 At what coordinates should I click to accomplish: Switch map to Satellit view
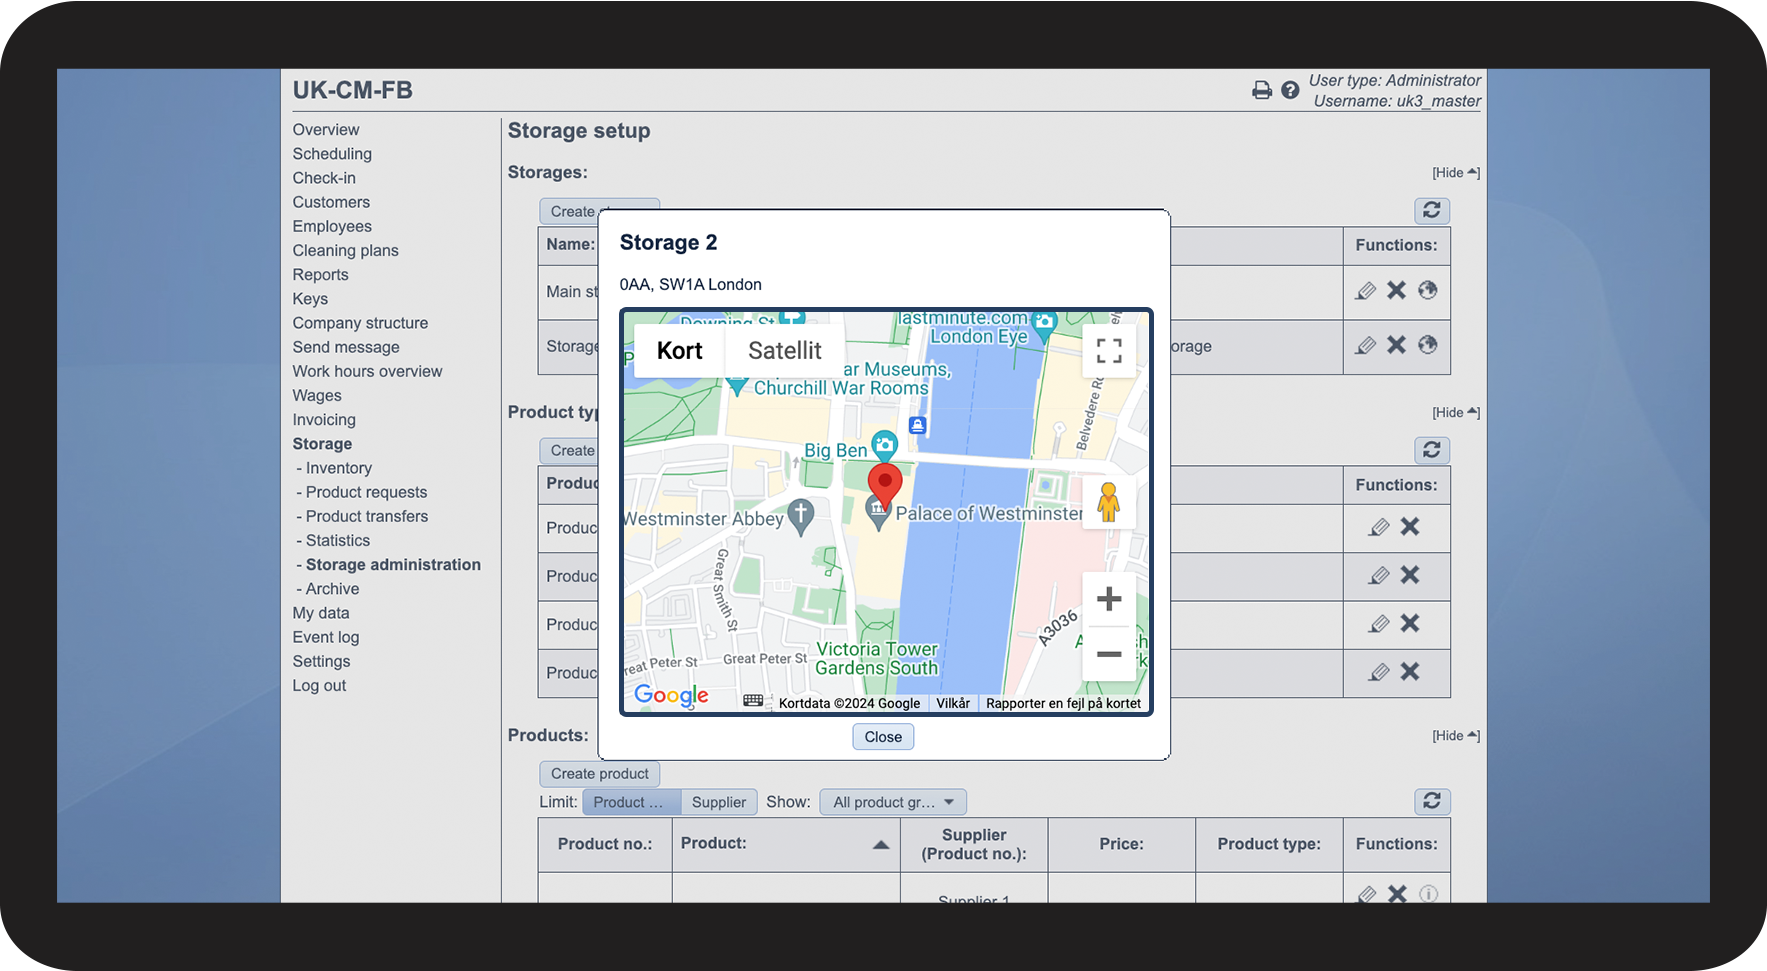(784, 351)
